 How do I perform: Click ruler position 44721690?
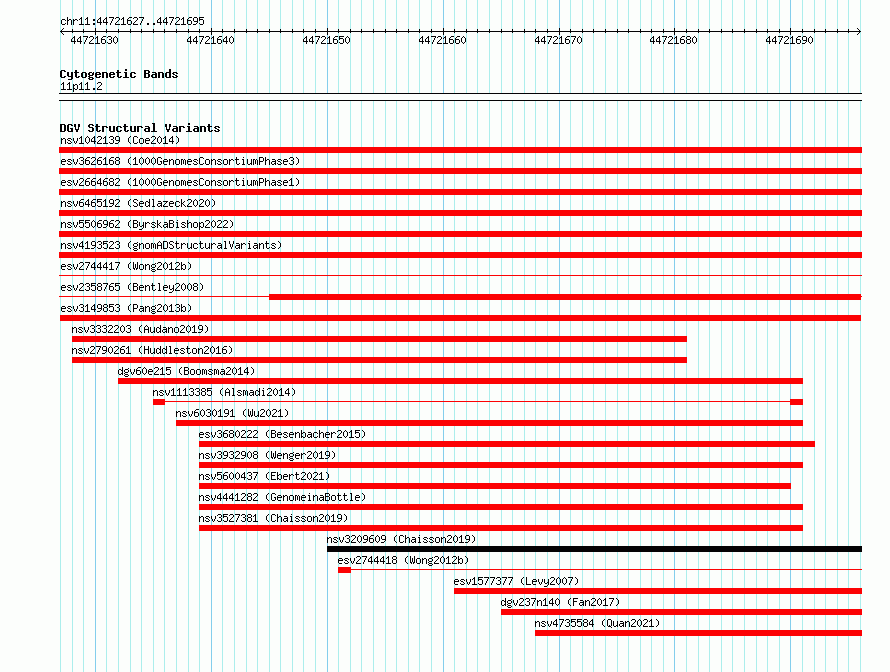coord(789,40)
